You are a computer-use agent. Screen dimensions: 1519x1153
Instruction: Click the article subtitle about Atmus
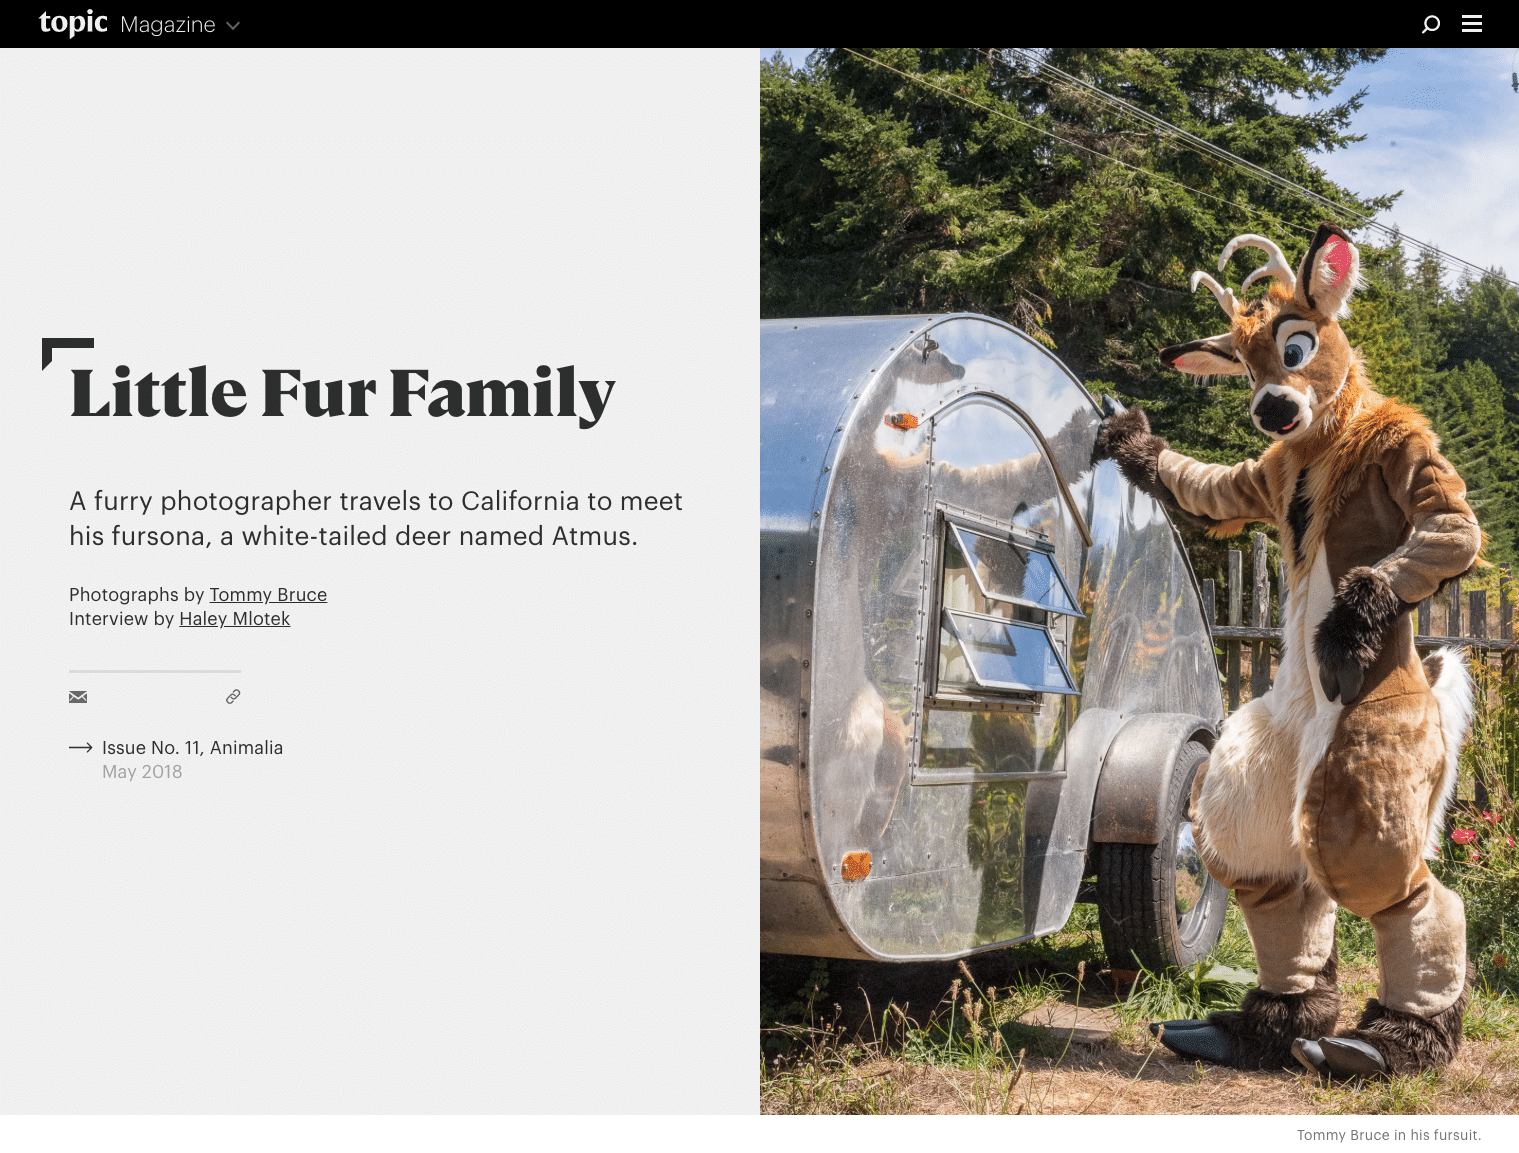(x=376, y=519)
